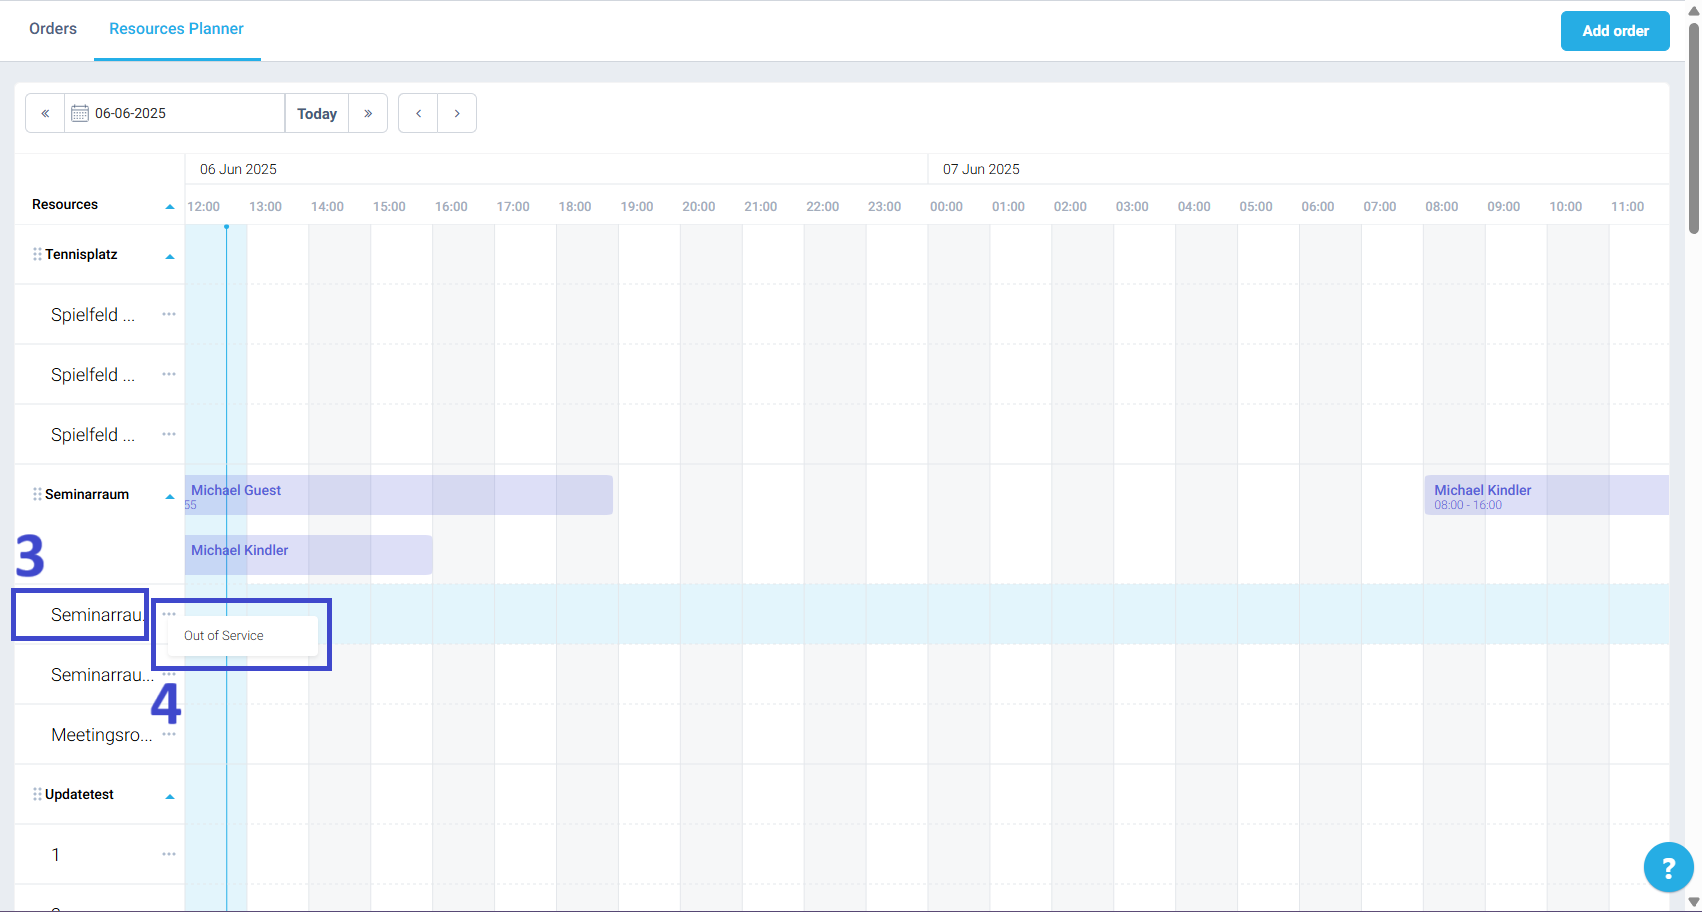The width and height of the screenshot is (1702, 912).
Task: Select resource row named 1
Action: (56, 855)
